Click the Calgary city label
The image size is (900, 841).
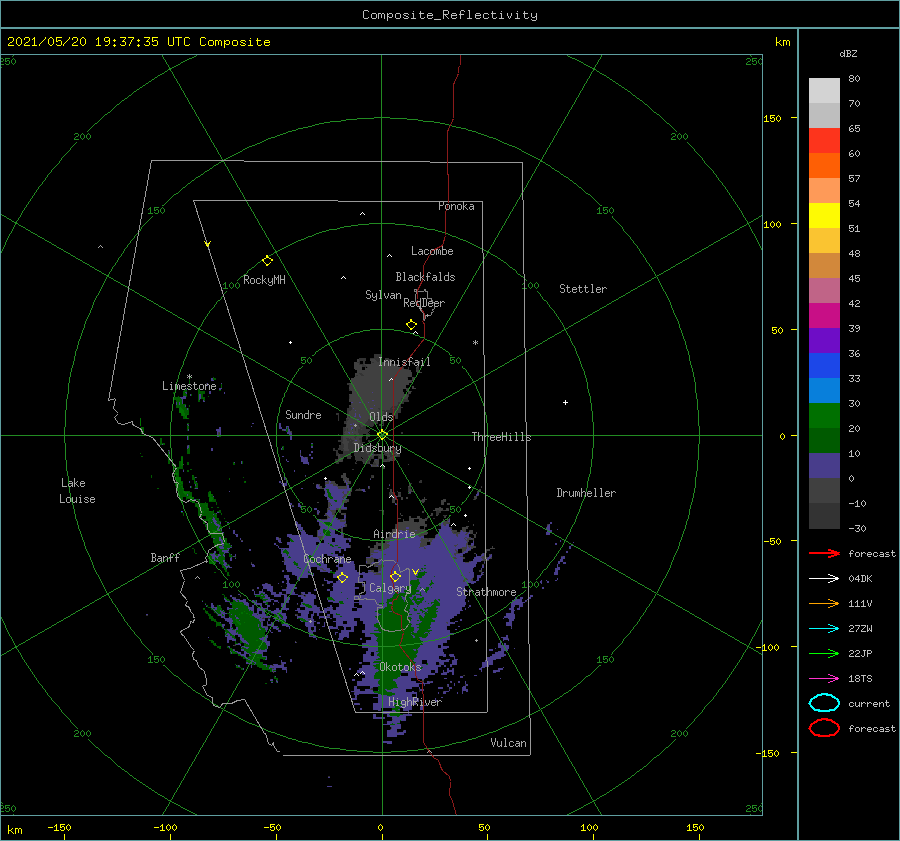(x=390, y=588)
